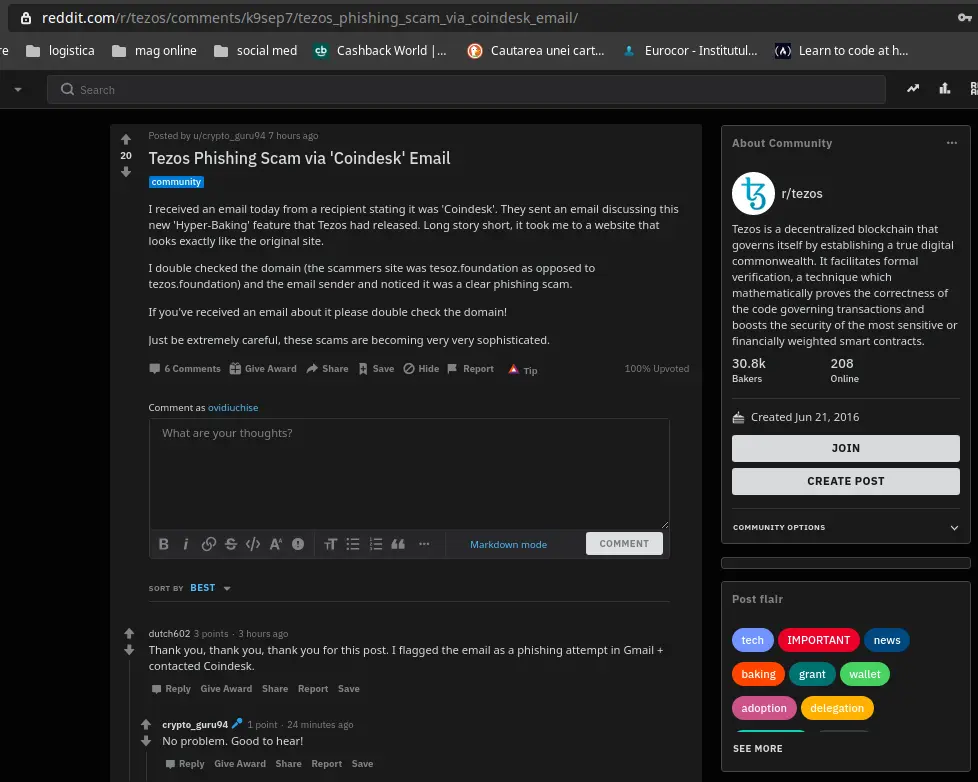Click the site lock icon in address bar

point(26,17)
